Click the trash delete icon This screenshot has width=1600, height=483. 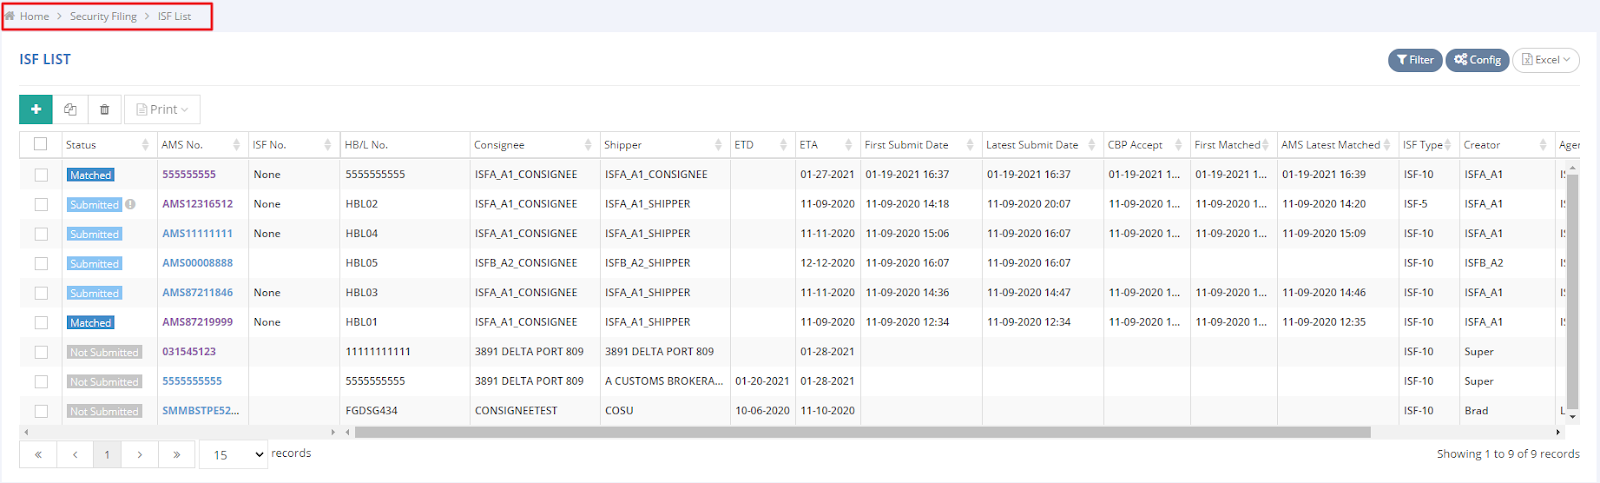105,109
